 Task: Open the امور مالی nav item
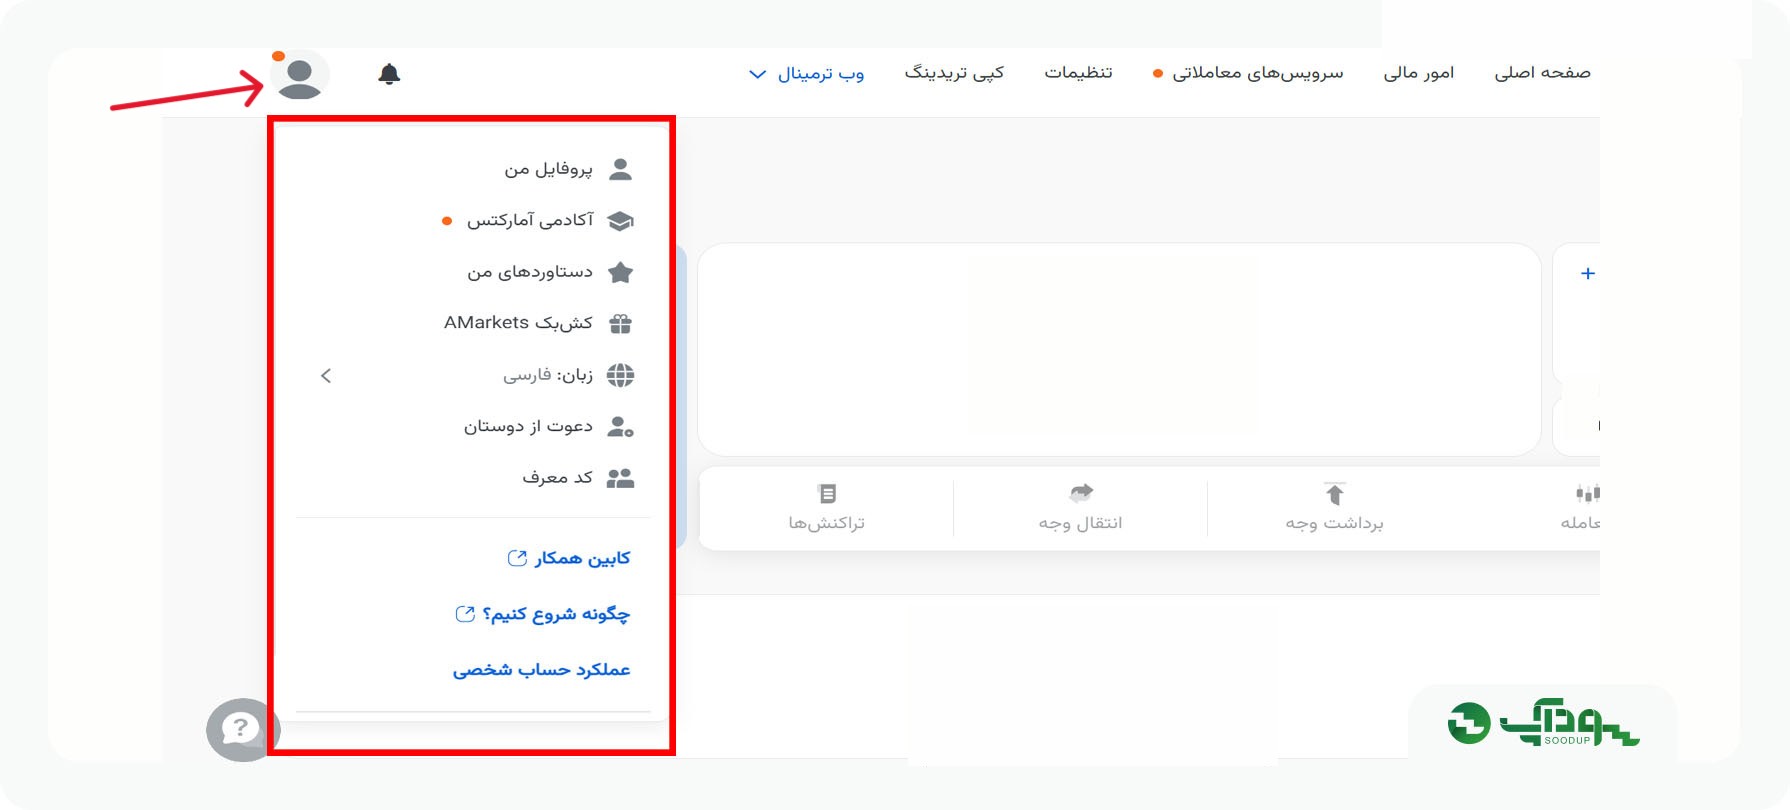tap(1419, 73)
